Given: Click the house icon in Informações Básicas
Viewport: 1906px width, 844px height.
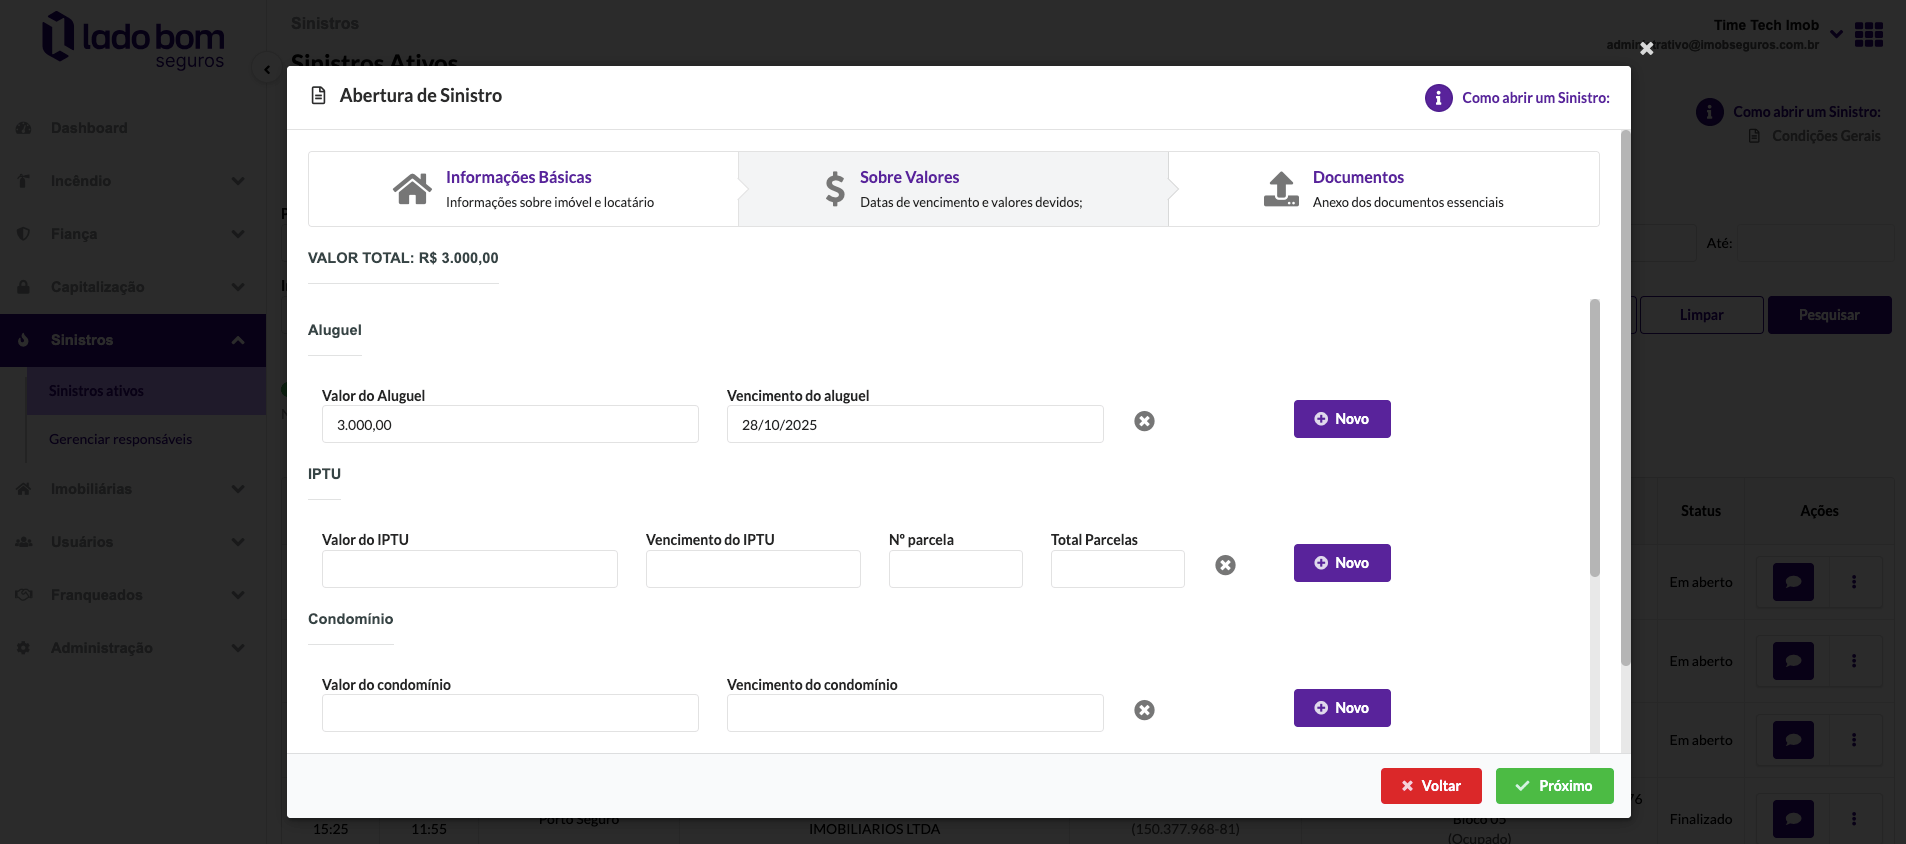Looking at the screenshot, I should tap(412, 188).
